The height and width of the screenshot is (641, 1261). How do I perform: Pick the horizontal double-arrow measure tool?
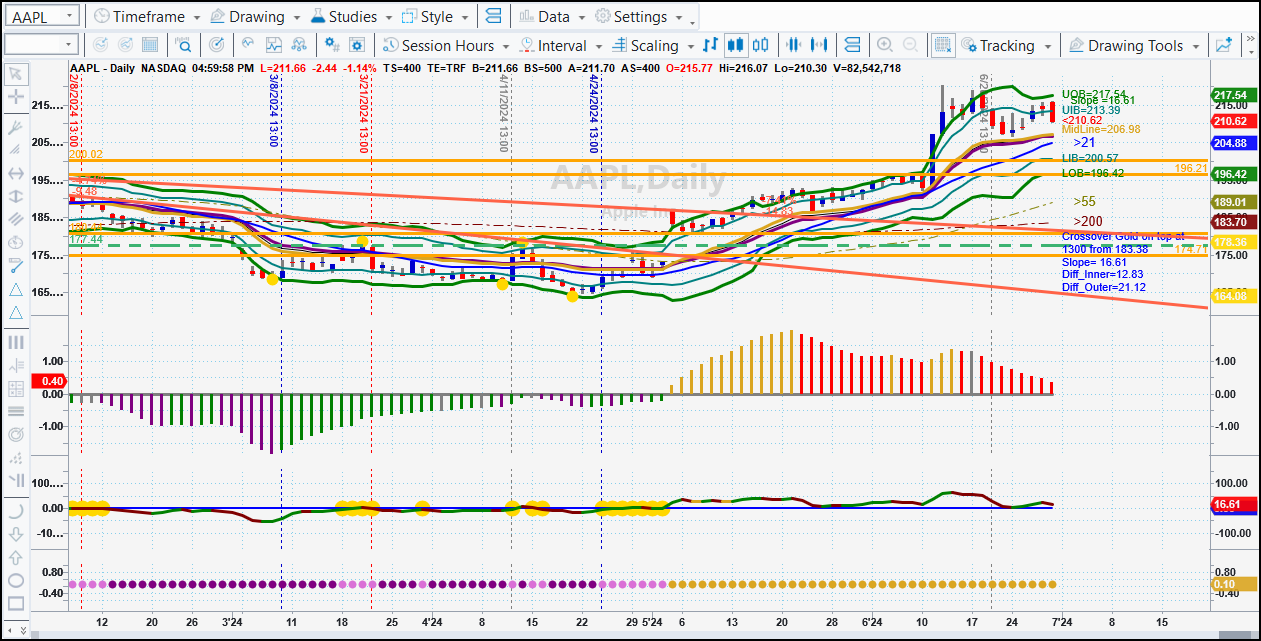point(15,173)
